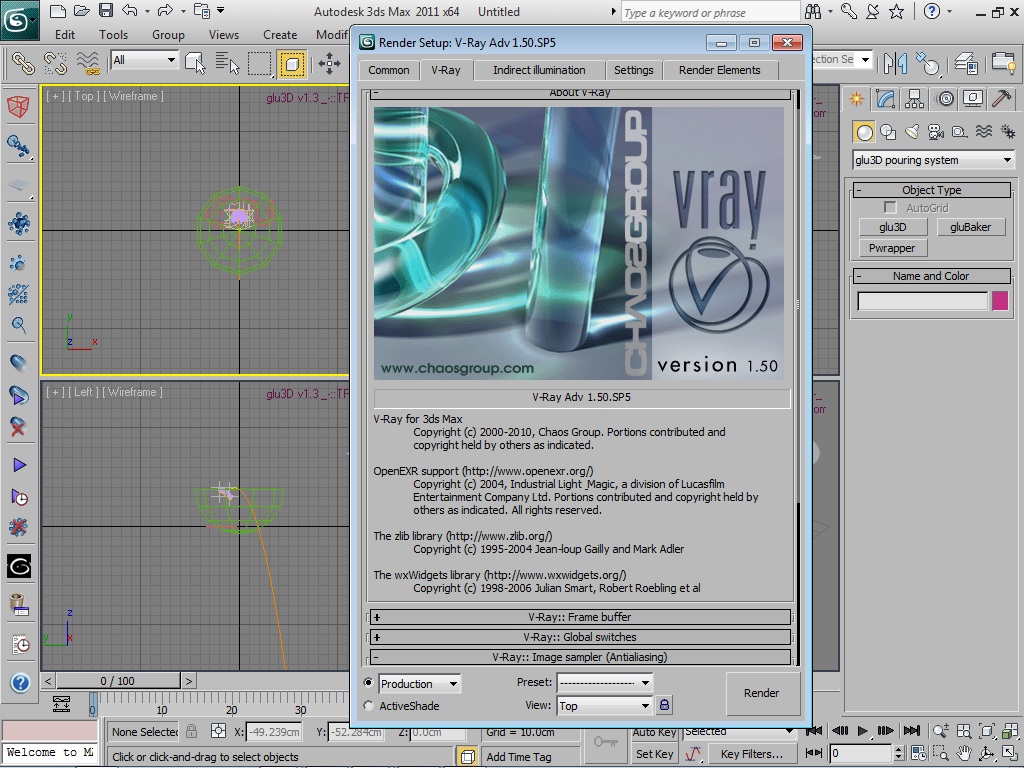Toggle the Lock View padlock button
Image resolution: width=1024 pixels, height=768 pixels.
pos(664,705)
